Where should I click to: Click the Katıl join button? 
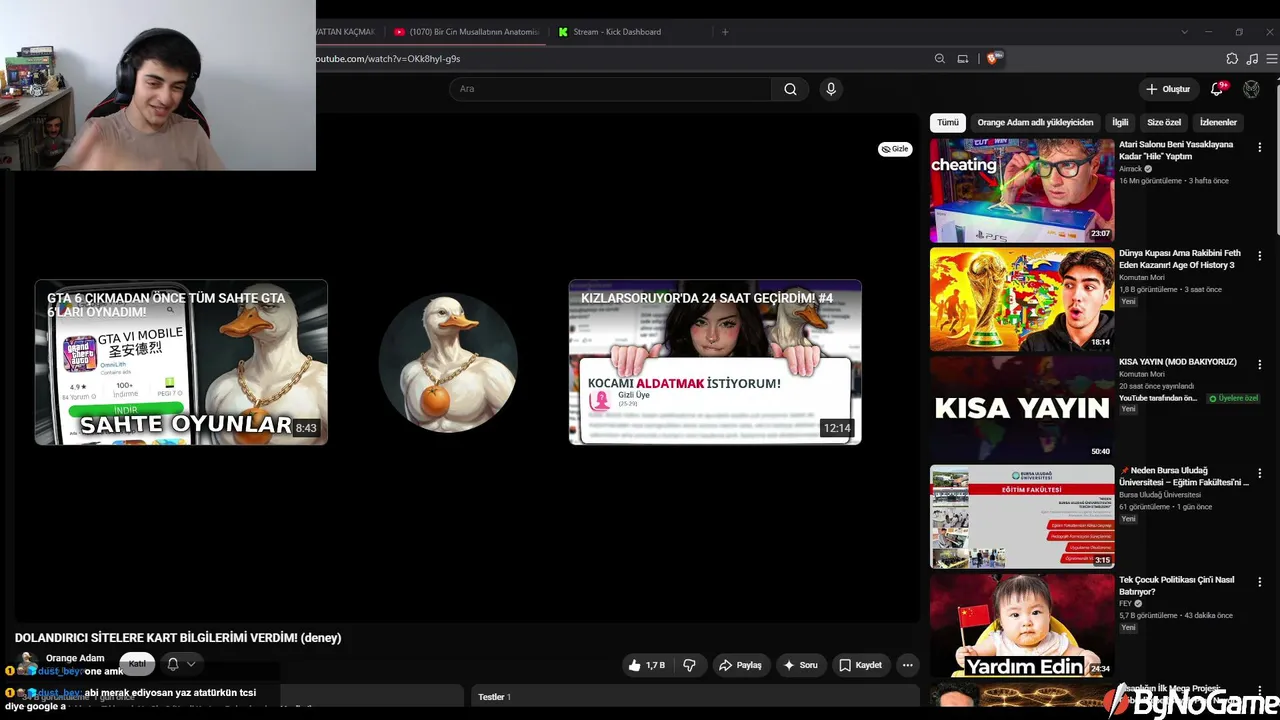click(137, 664)
